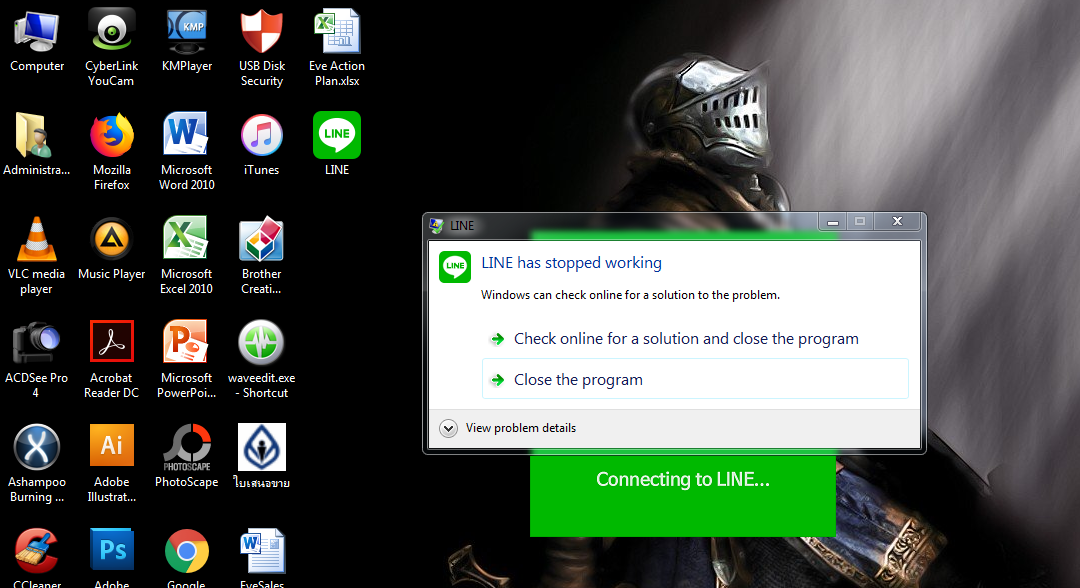
Task: Open USB Disk Security icon
Action: pos(261,31)
